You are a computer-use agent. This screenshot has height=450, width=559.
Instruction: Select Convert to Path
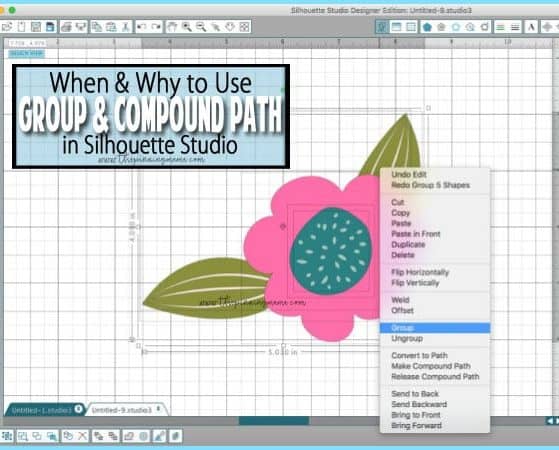click(420, 356)
